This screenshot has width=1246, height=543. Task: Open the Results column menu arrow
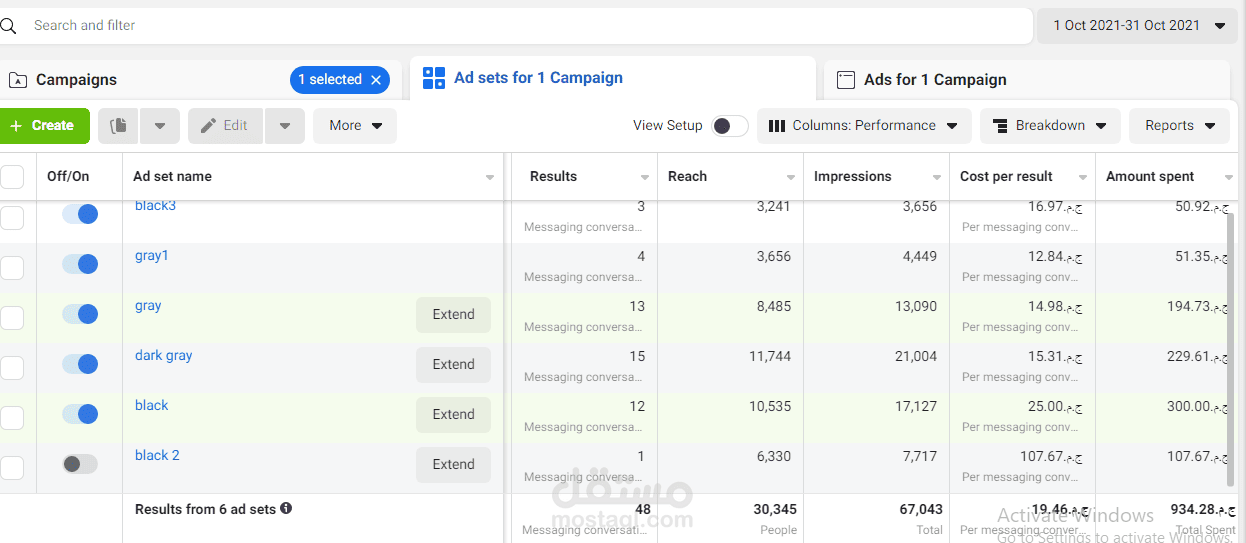pyautogui.click(x=645, y=178)
